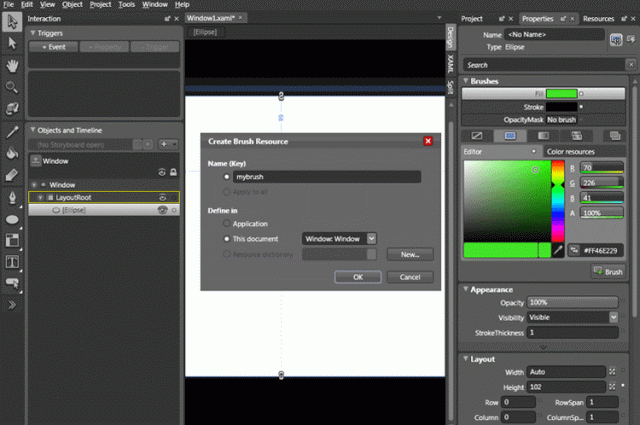Click the Search properties field
Viewport: 640px width, 425px height.
tap(544, 65)
